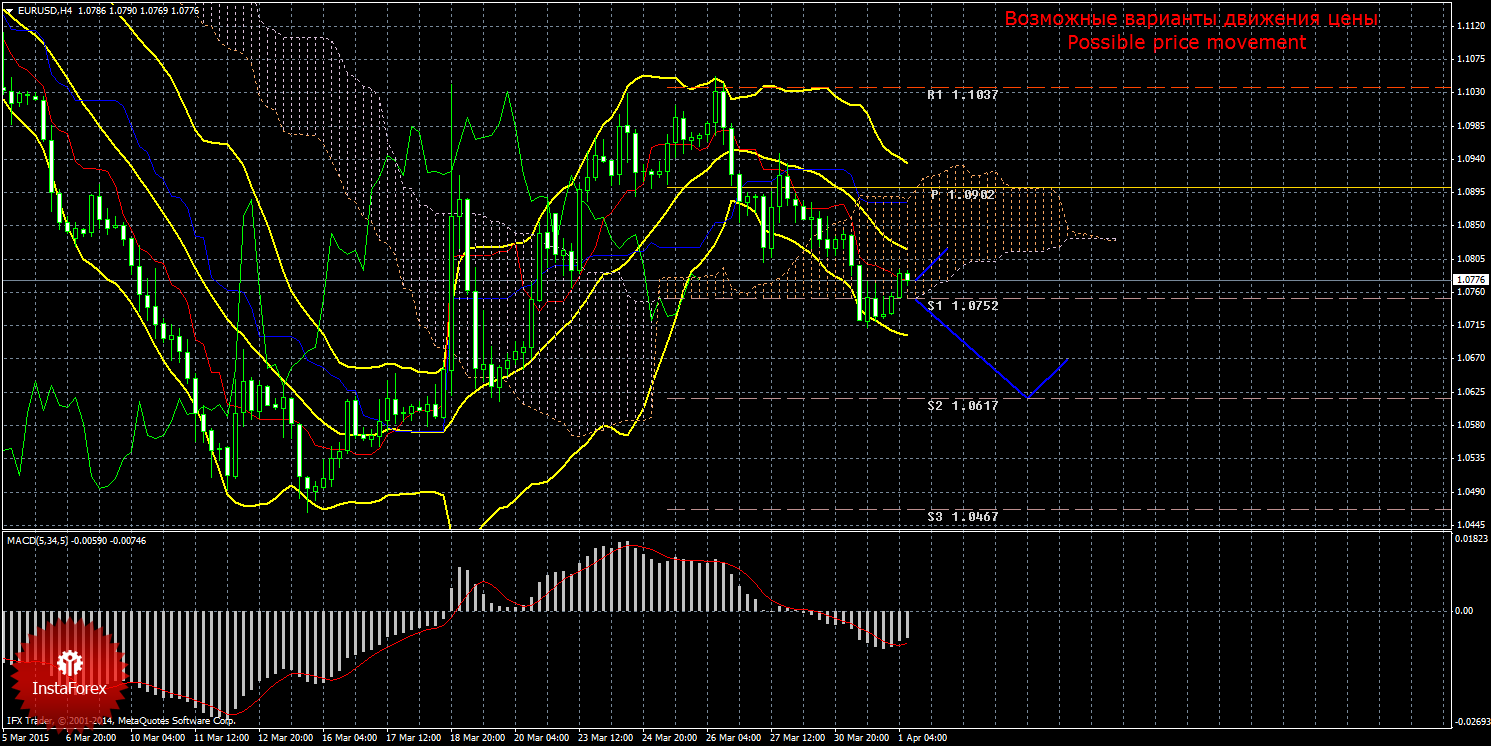Click the S3 1.0467 support label
Viewport: 1491px width, 746px height.
tap(962, 516)
